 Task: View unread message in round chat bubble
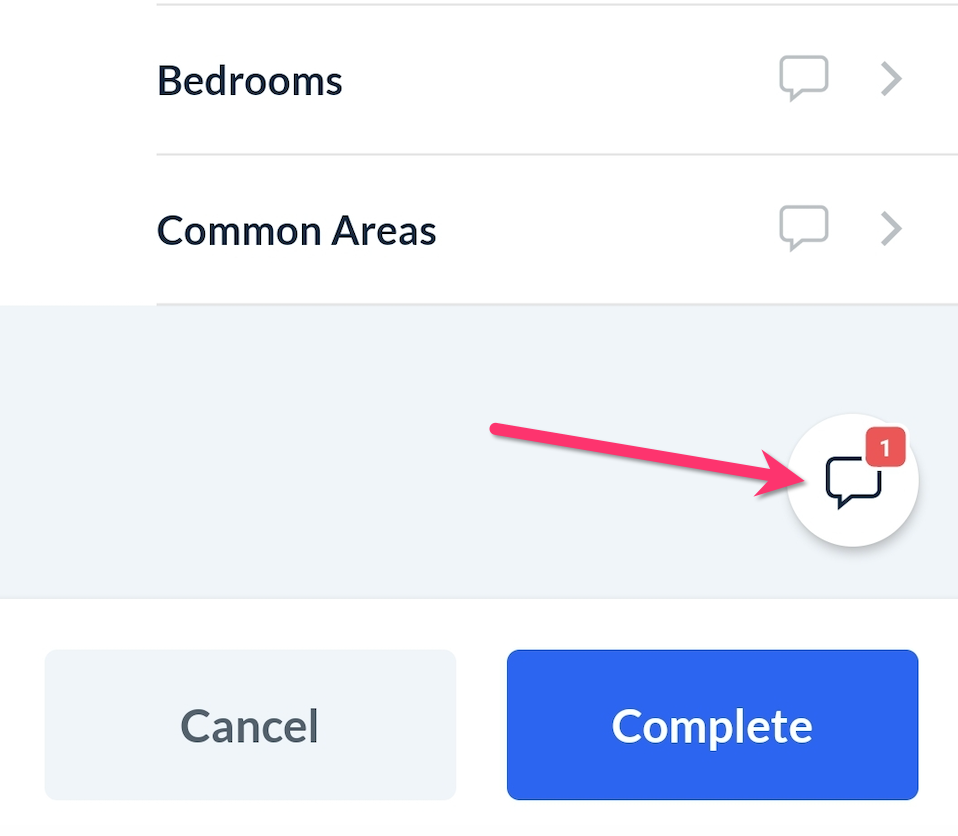(853, 481)
